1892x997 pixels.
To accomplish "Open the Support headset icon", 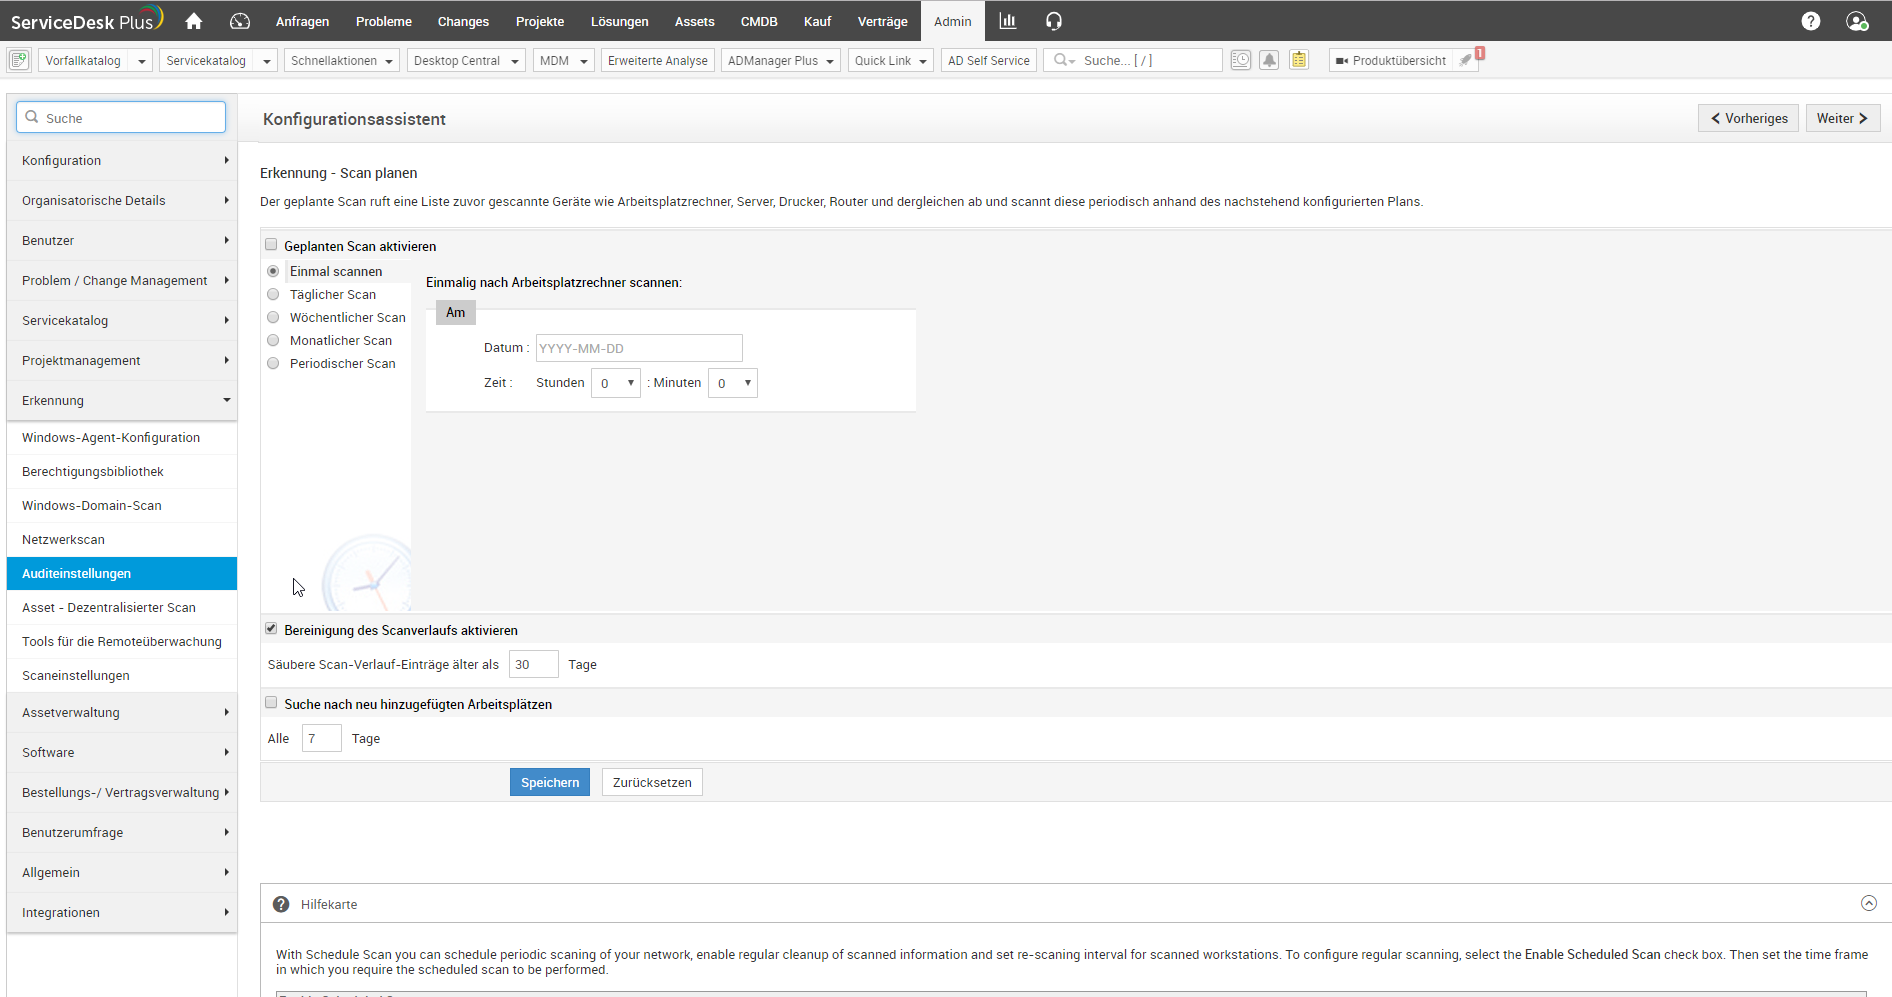I will point(1054,21).
